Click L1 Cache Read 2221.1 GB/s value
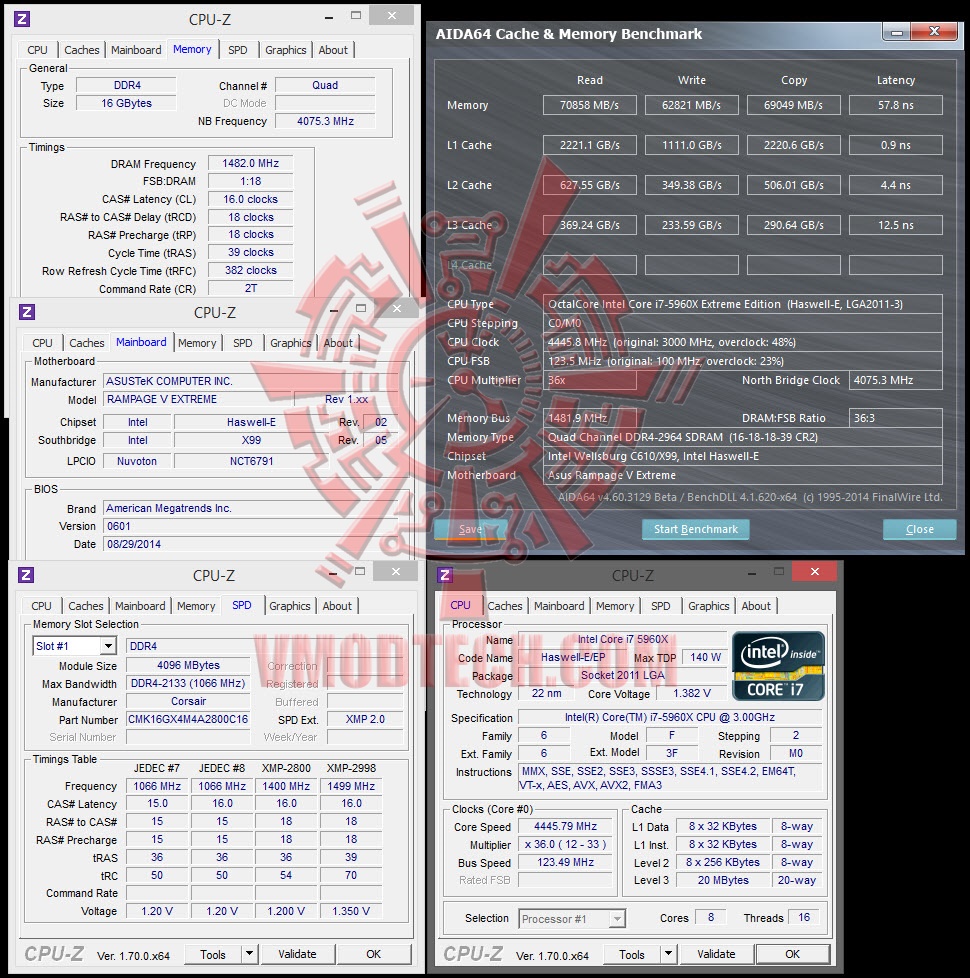Viewport: 970px width, 978px height. [x=589, y=145]
